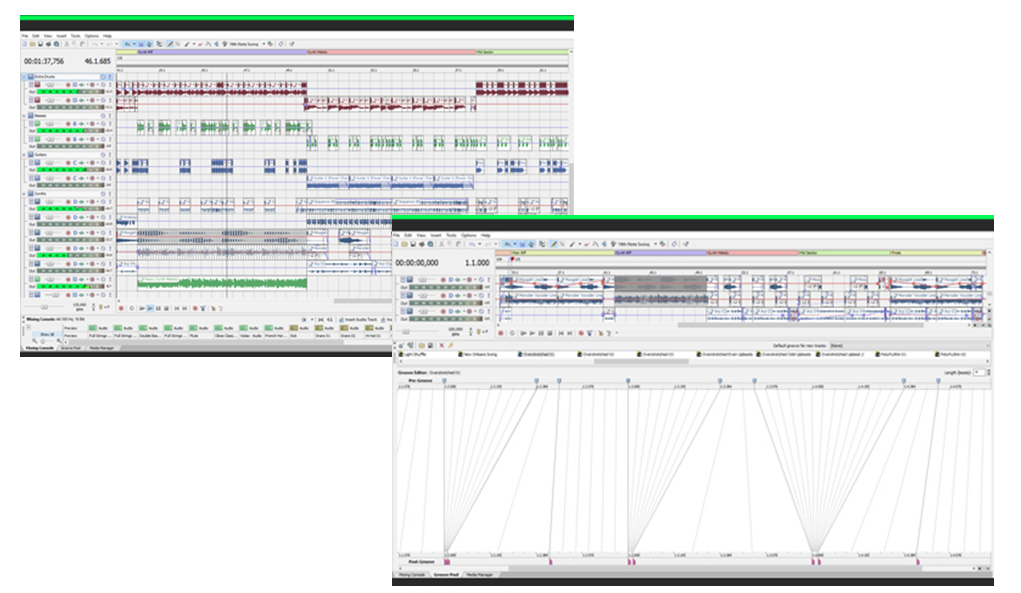Screen dimensions: 1021x593
Task: Play from start in the Mixing Console window
Action: point(142,309)
